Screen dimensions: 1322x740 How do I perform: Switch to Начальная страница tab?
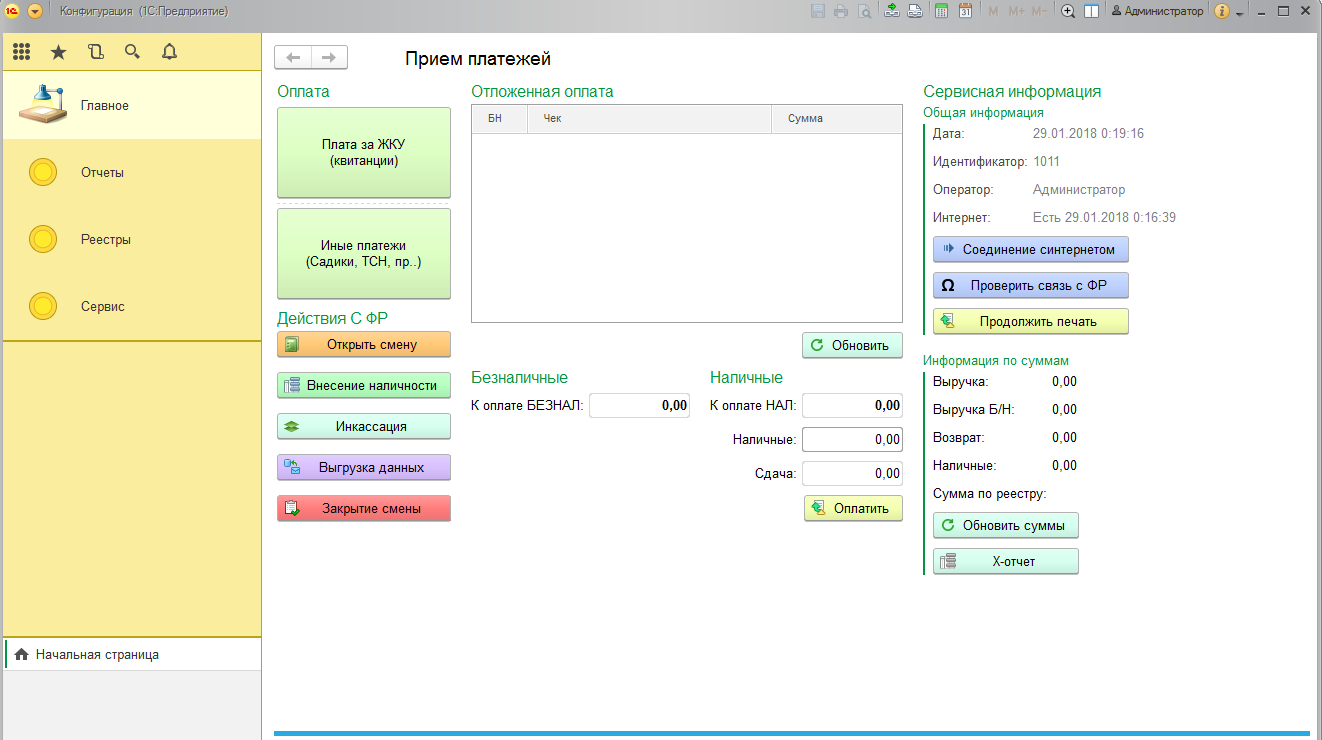[x=96, y=654]
